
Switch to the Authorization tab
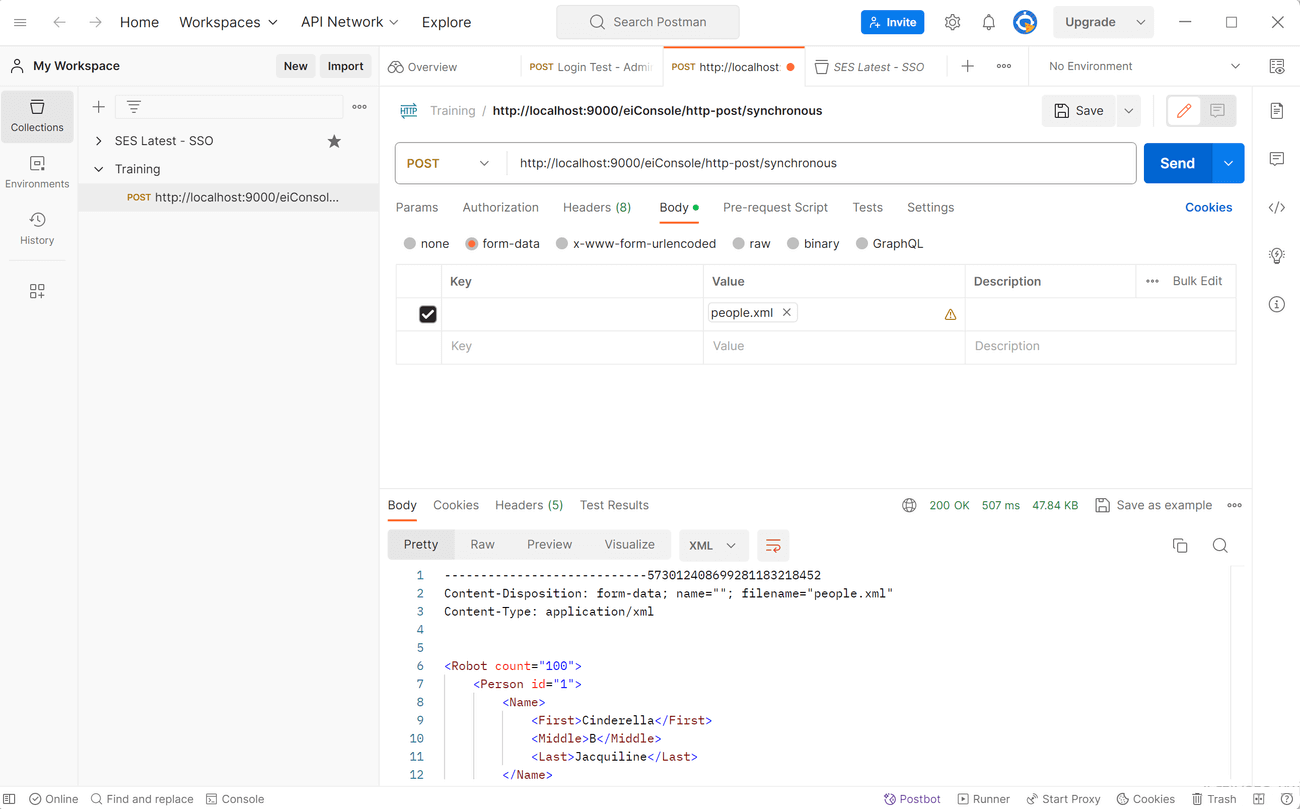click(x=500, y=208)
